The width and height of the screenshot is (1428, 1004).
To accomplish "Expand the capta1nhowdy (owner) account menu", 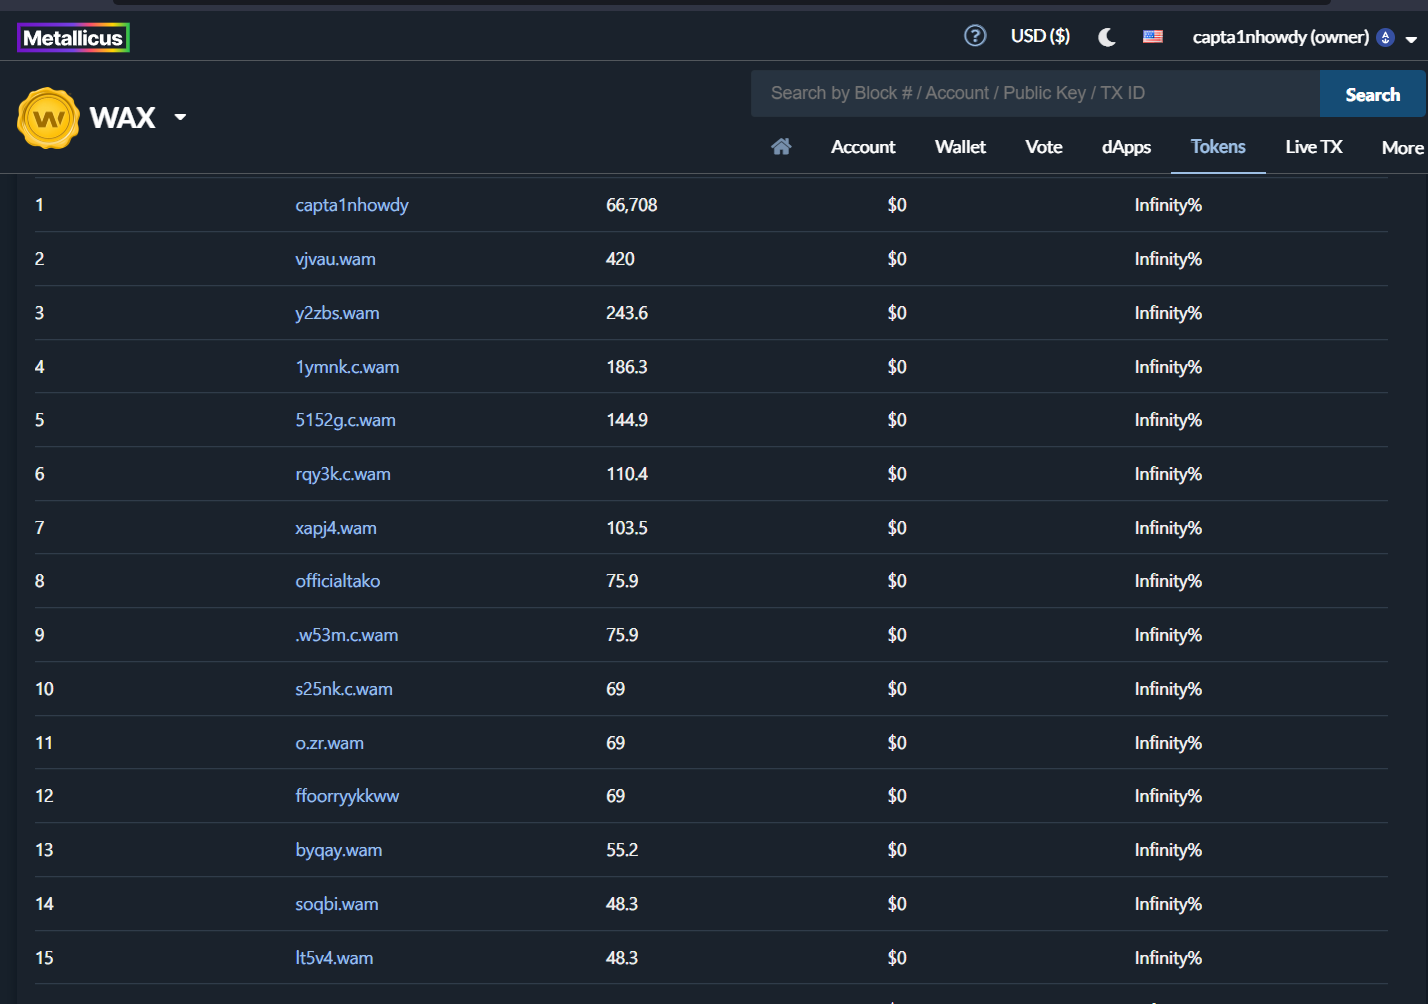I will [1304, 37].
